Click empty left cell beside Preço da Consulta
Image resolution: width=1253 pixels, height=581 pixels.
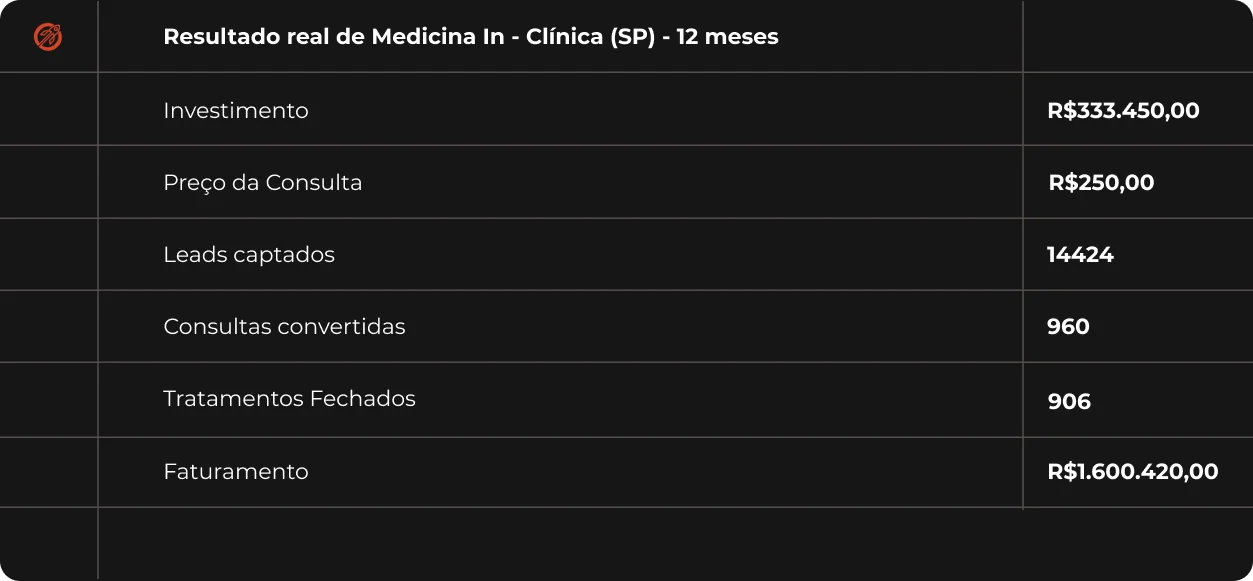click(x=48, y=182)
